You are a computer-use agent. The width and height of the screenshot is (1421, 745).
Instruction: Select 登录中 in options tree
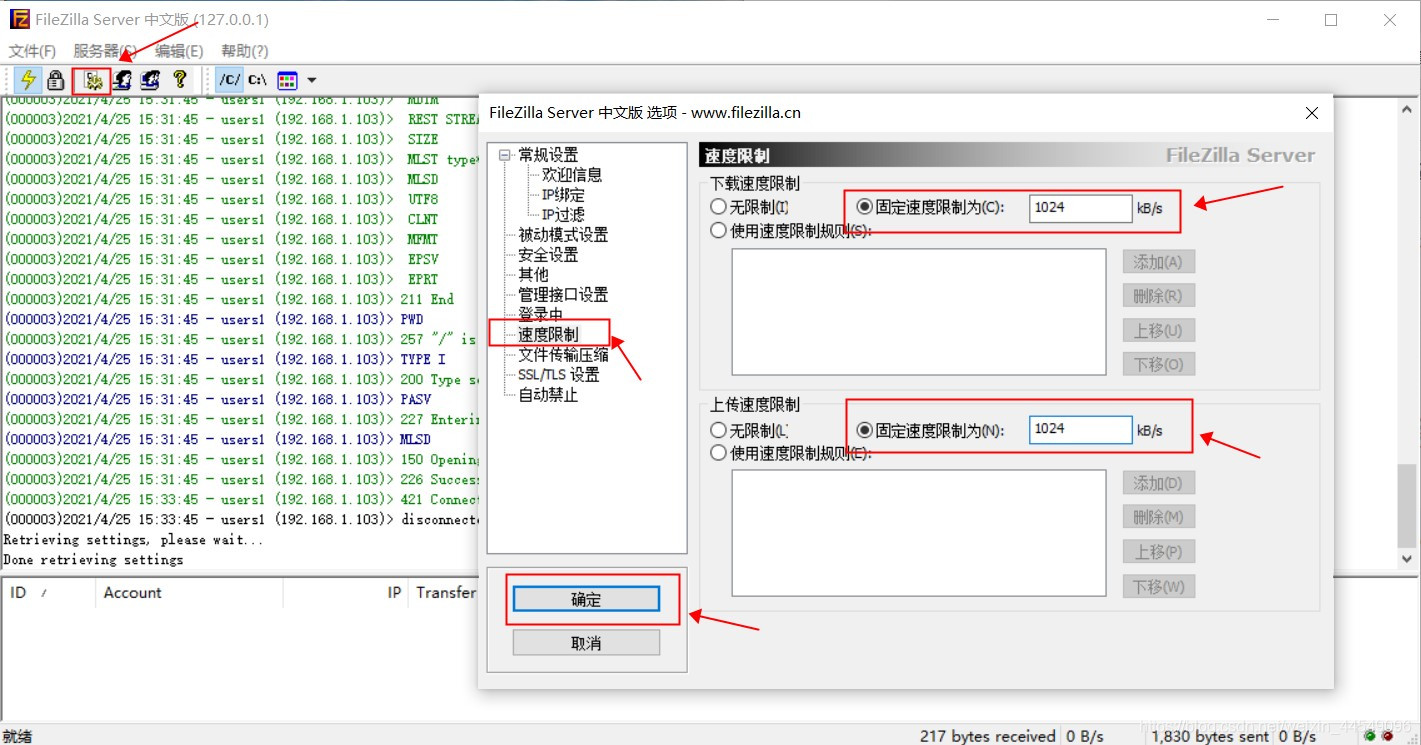541,314
